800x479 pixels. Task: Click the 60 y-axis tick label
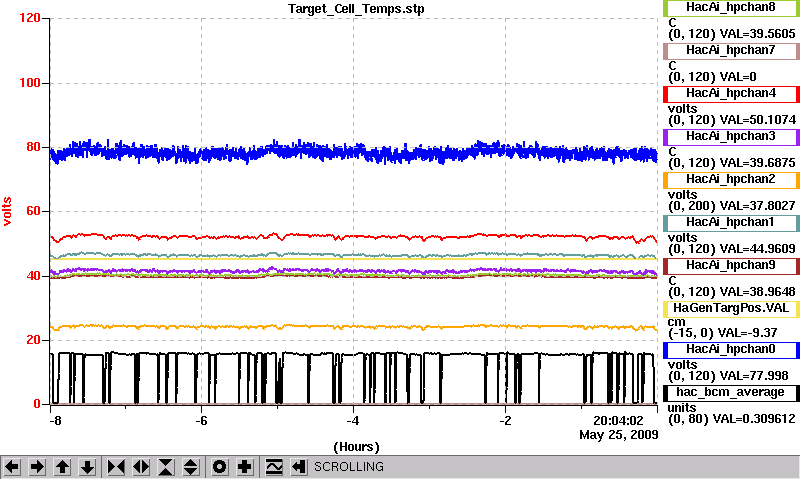coord(33,211)
